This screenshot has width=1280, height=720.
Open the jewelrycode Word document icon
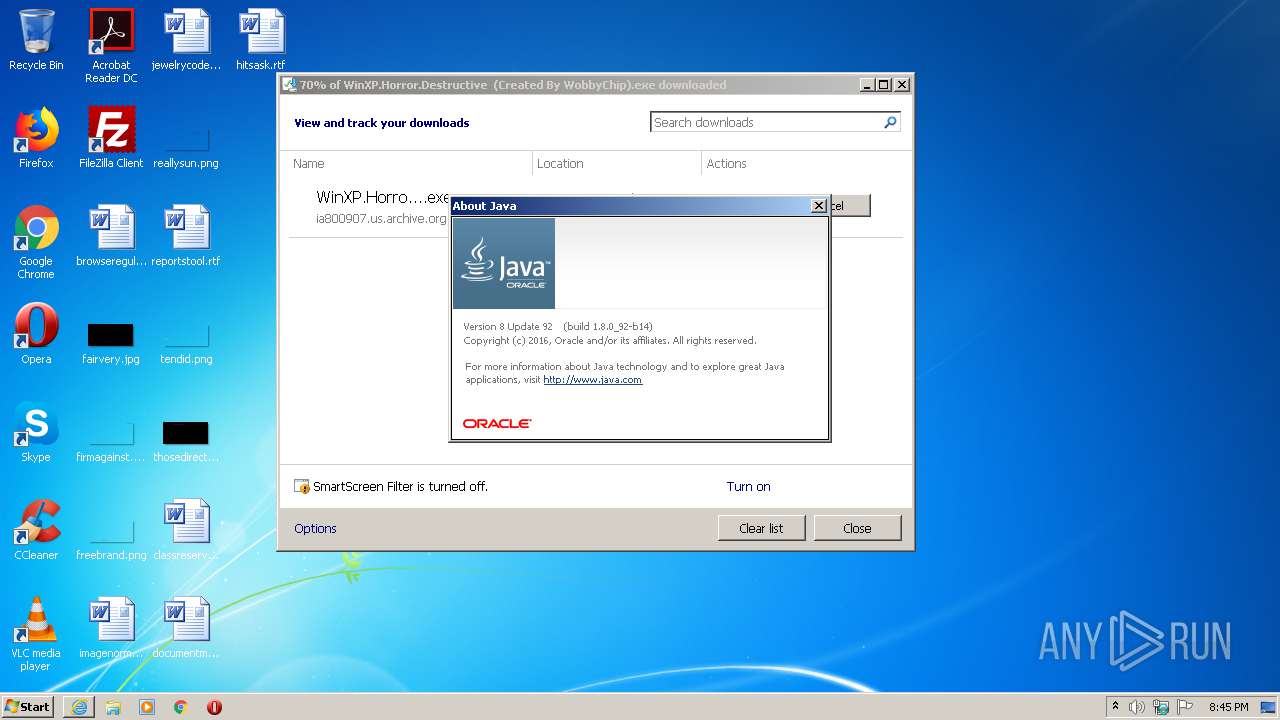[186, 40]
